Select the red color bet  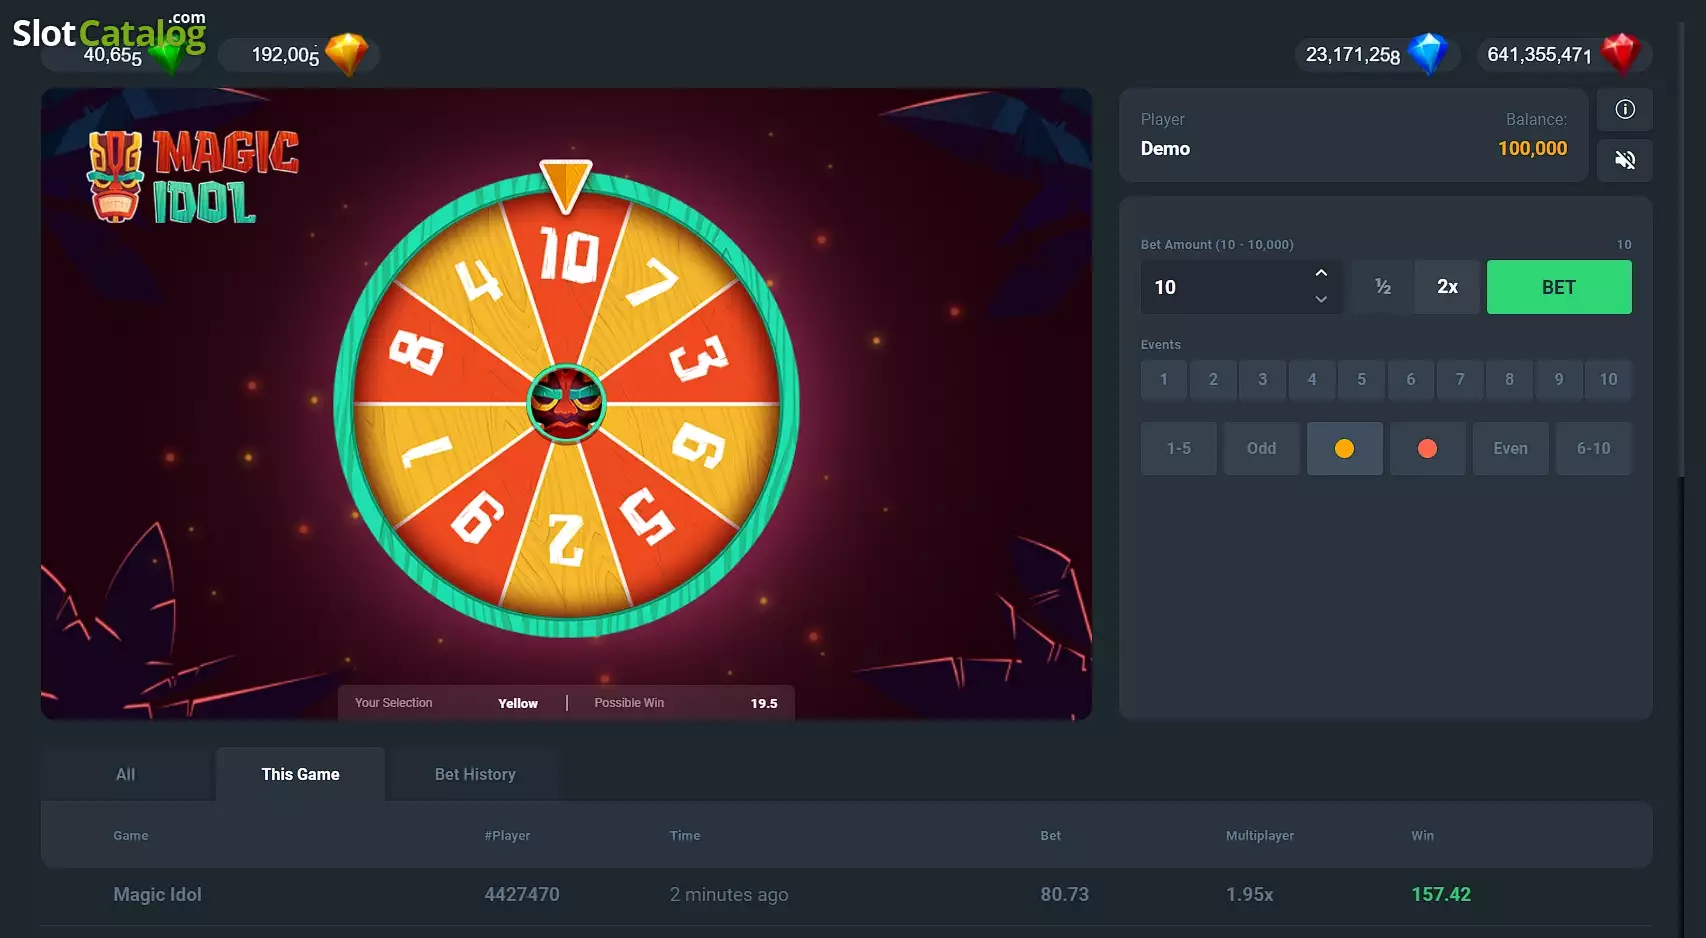(1428, 449)
